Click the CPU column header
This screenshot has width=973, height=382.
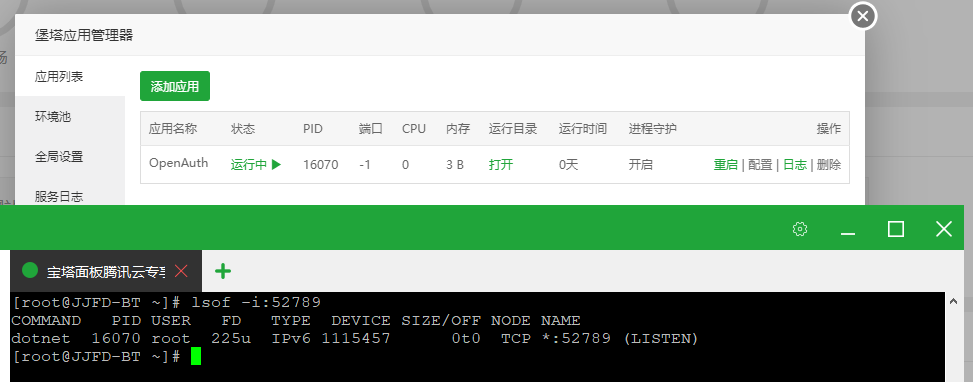(414, 128)
